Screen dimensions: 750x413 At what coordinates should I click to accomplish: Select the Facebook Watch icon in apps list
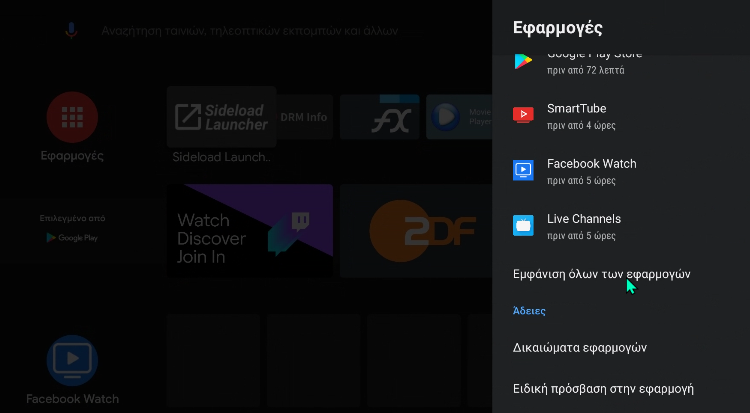pos(523,170)
